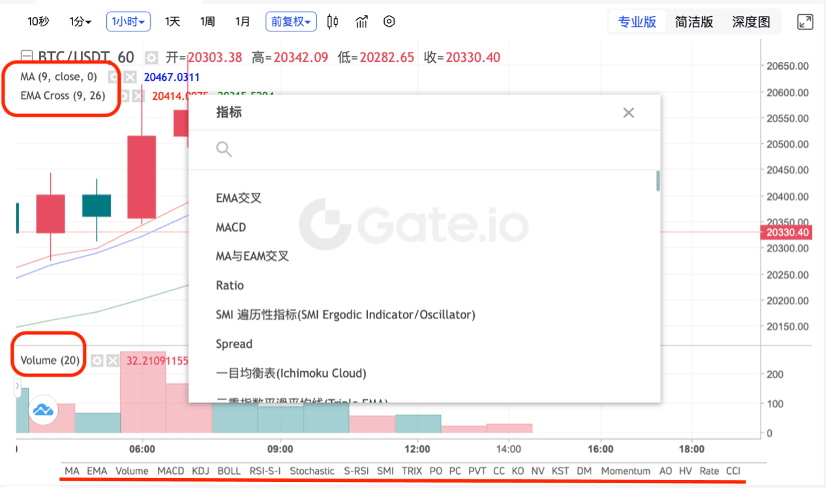The height and width of the screenshot is (492, 832).
Task: Open the 1小时 hour interval dropdown
Action: (129, 21)
